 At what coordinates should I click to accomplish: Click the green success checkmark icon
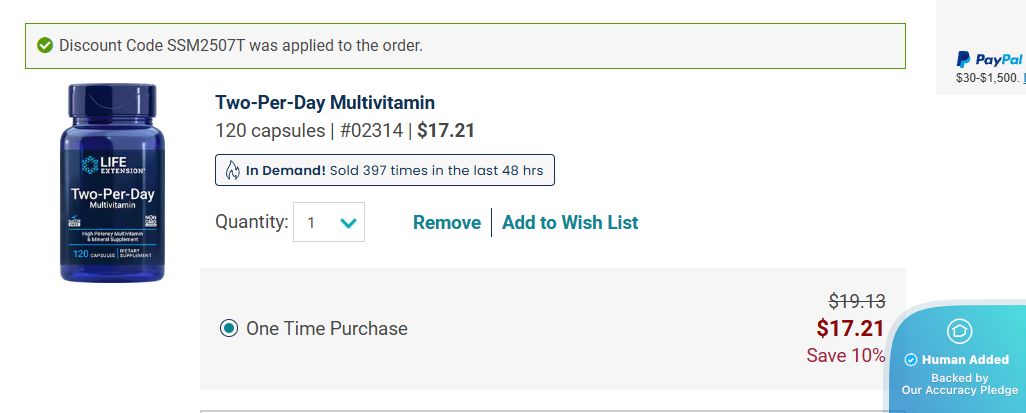point(44,45)
